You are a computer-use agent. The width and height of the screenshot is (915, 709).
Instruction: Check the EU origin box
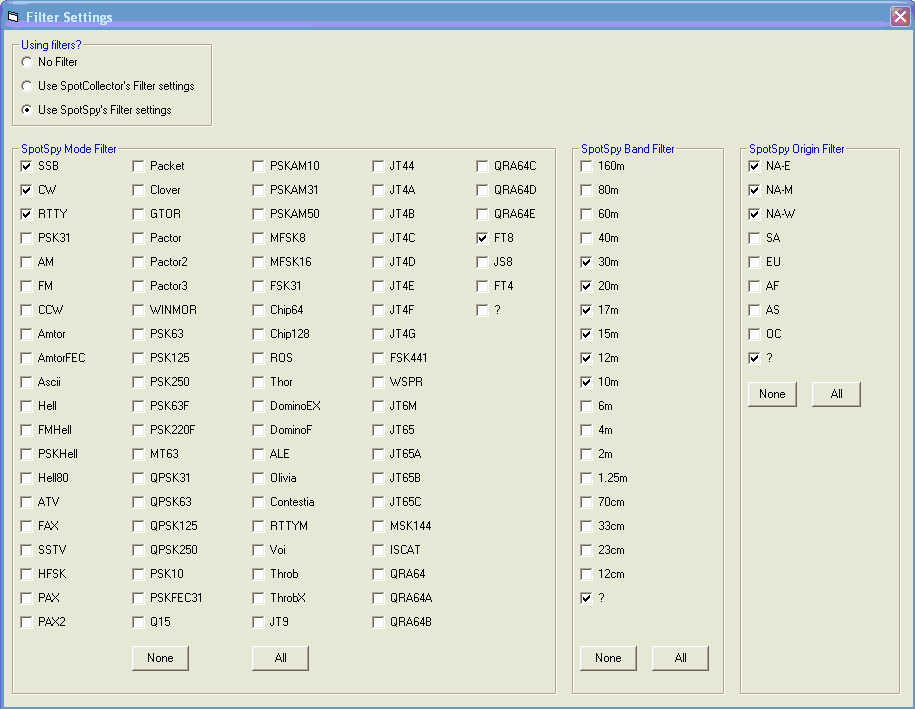pos(755,262)
